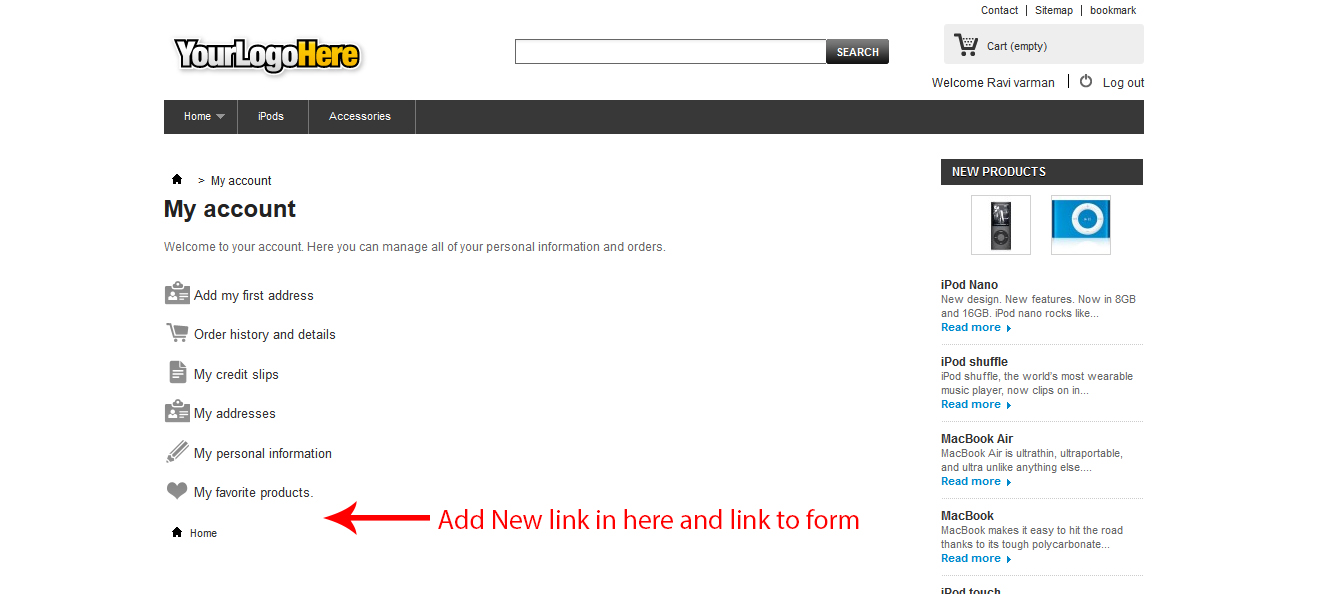Image resolution: width=1328 pixels, height=594 pixels.
Task: Open the blue iPod shuffle thumbnail
Action: [1081, 225]
